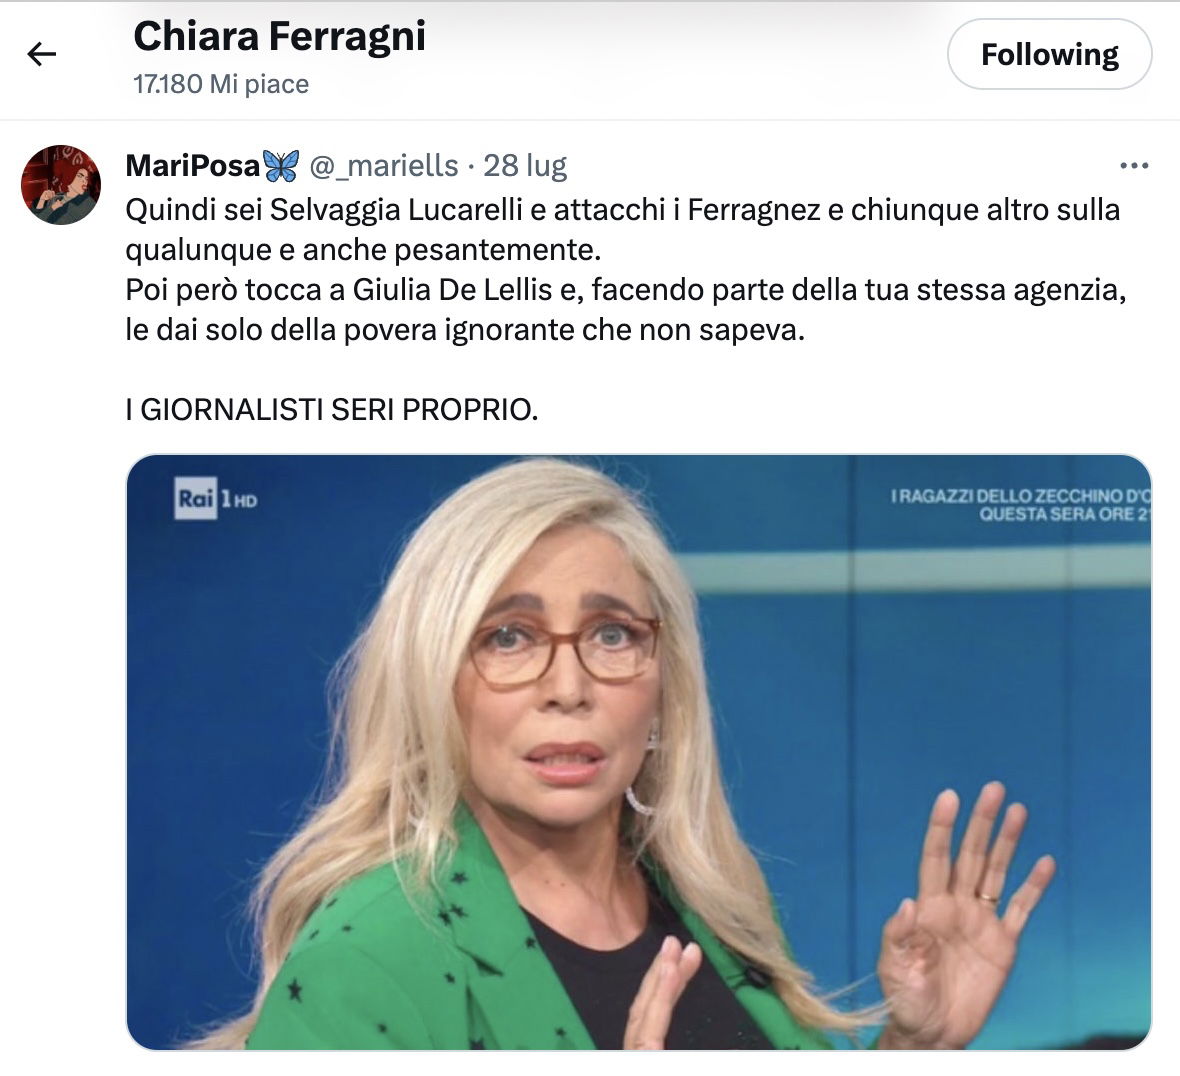Open the tweet via 28 lug timestamp
The height and width of the screenshot is (1076, 1180).
pyautogui.click(x=525, y=166)
